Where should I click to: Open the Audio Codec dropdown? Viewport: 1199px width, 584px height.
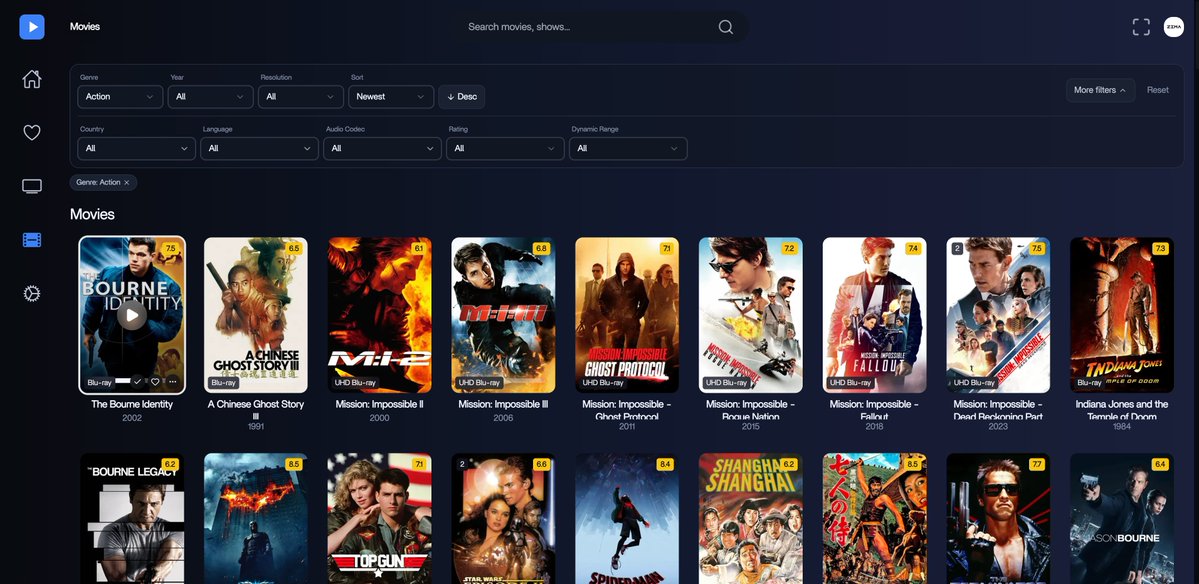[x=382, y=148]
